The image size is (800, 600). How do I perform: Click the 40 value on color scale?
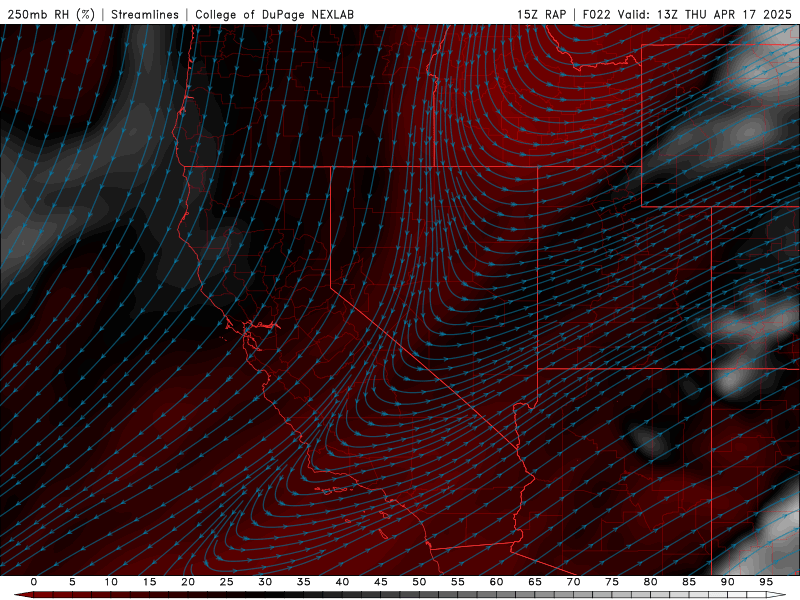[342, 582]
